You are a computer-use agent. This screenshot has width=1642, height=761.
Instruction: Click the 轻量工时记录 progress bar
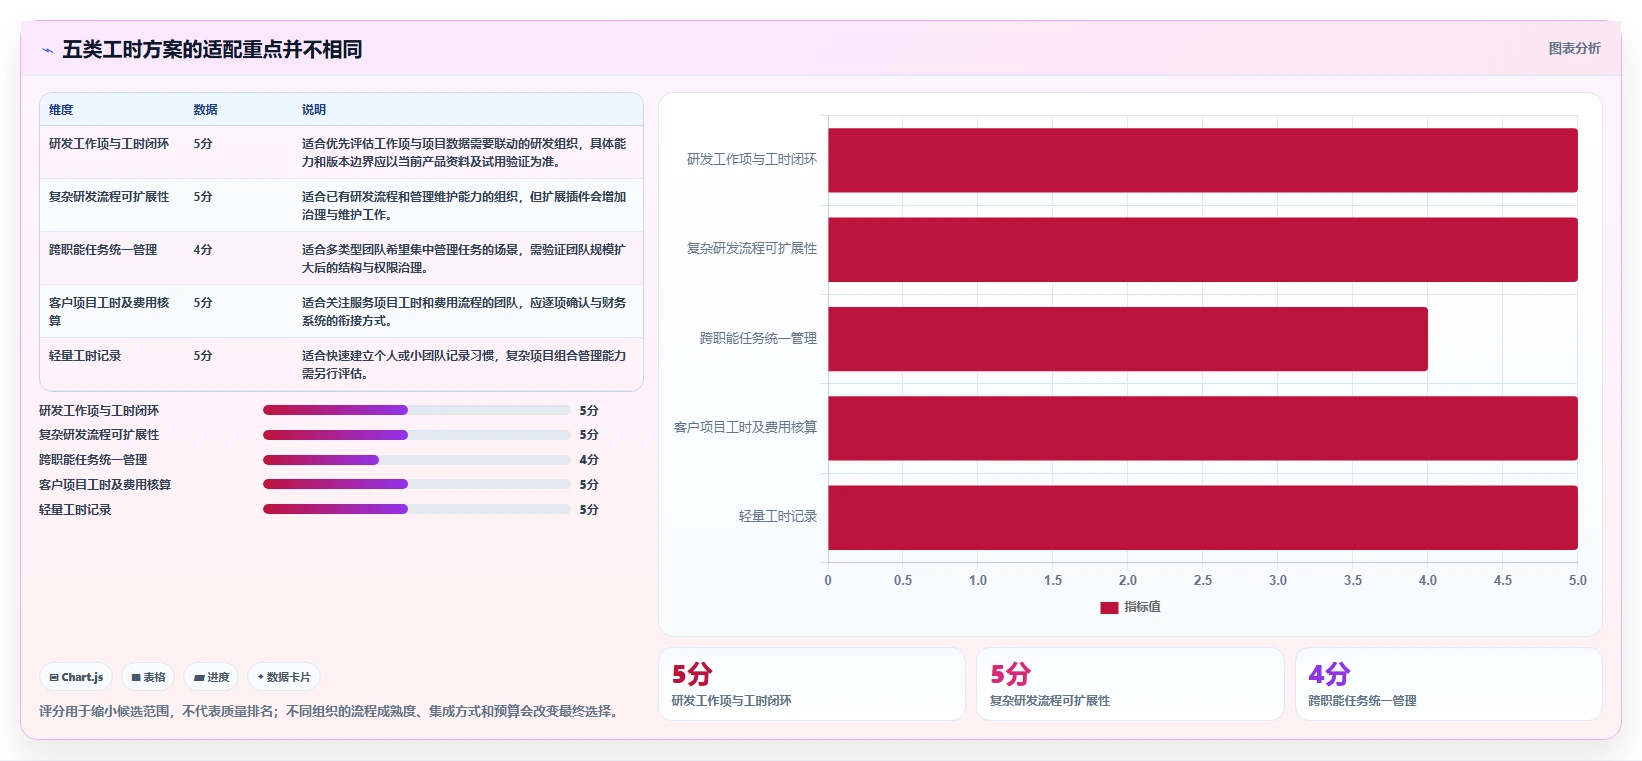[x=416, y=509]
